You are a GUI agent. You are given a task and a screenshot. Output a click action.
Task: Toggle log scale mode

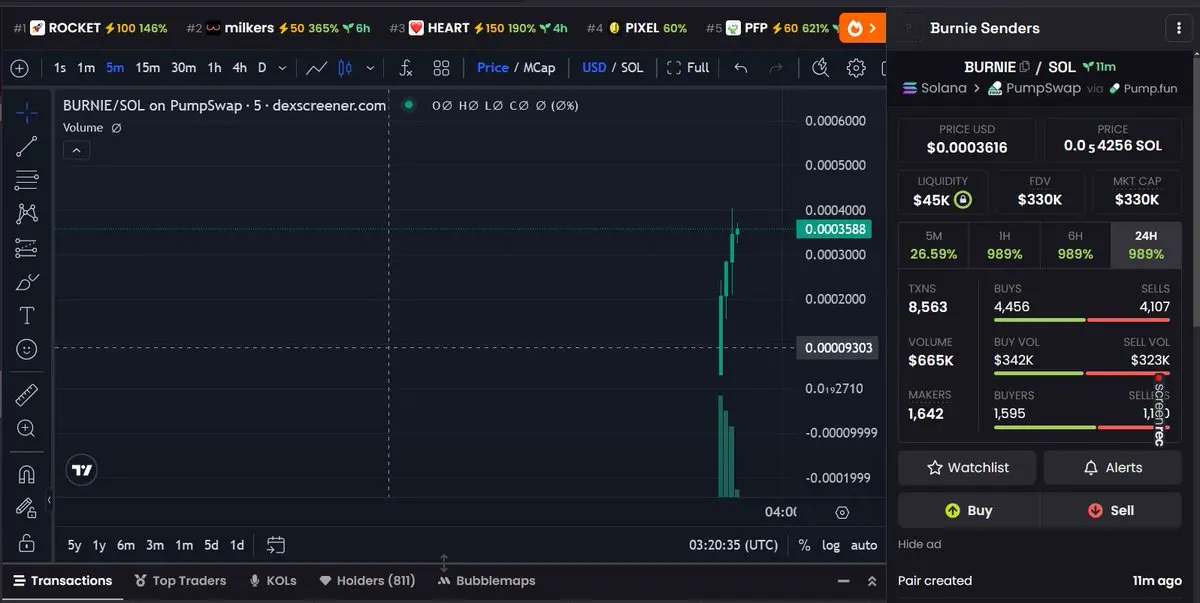click(x=831, y=545)
